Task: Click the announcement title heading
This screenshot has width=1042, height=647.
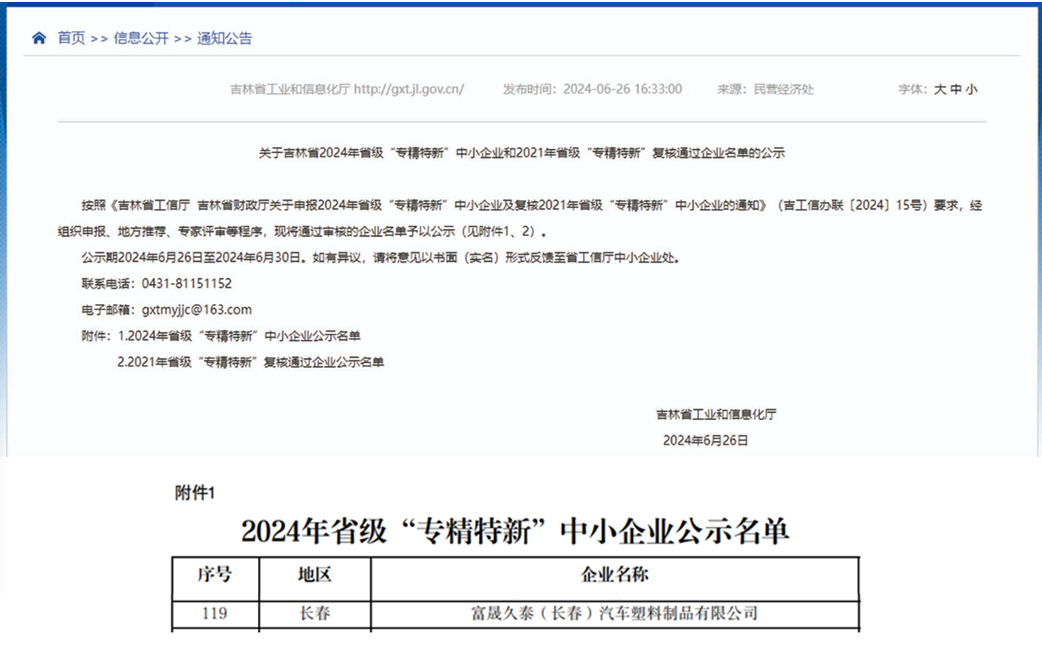Action: pos(521,153)
